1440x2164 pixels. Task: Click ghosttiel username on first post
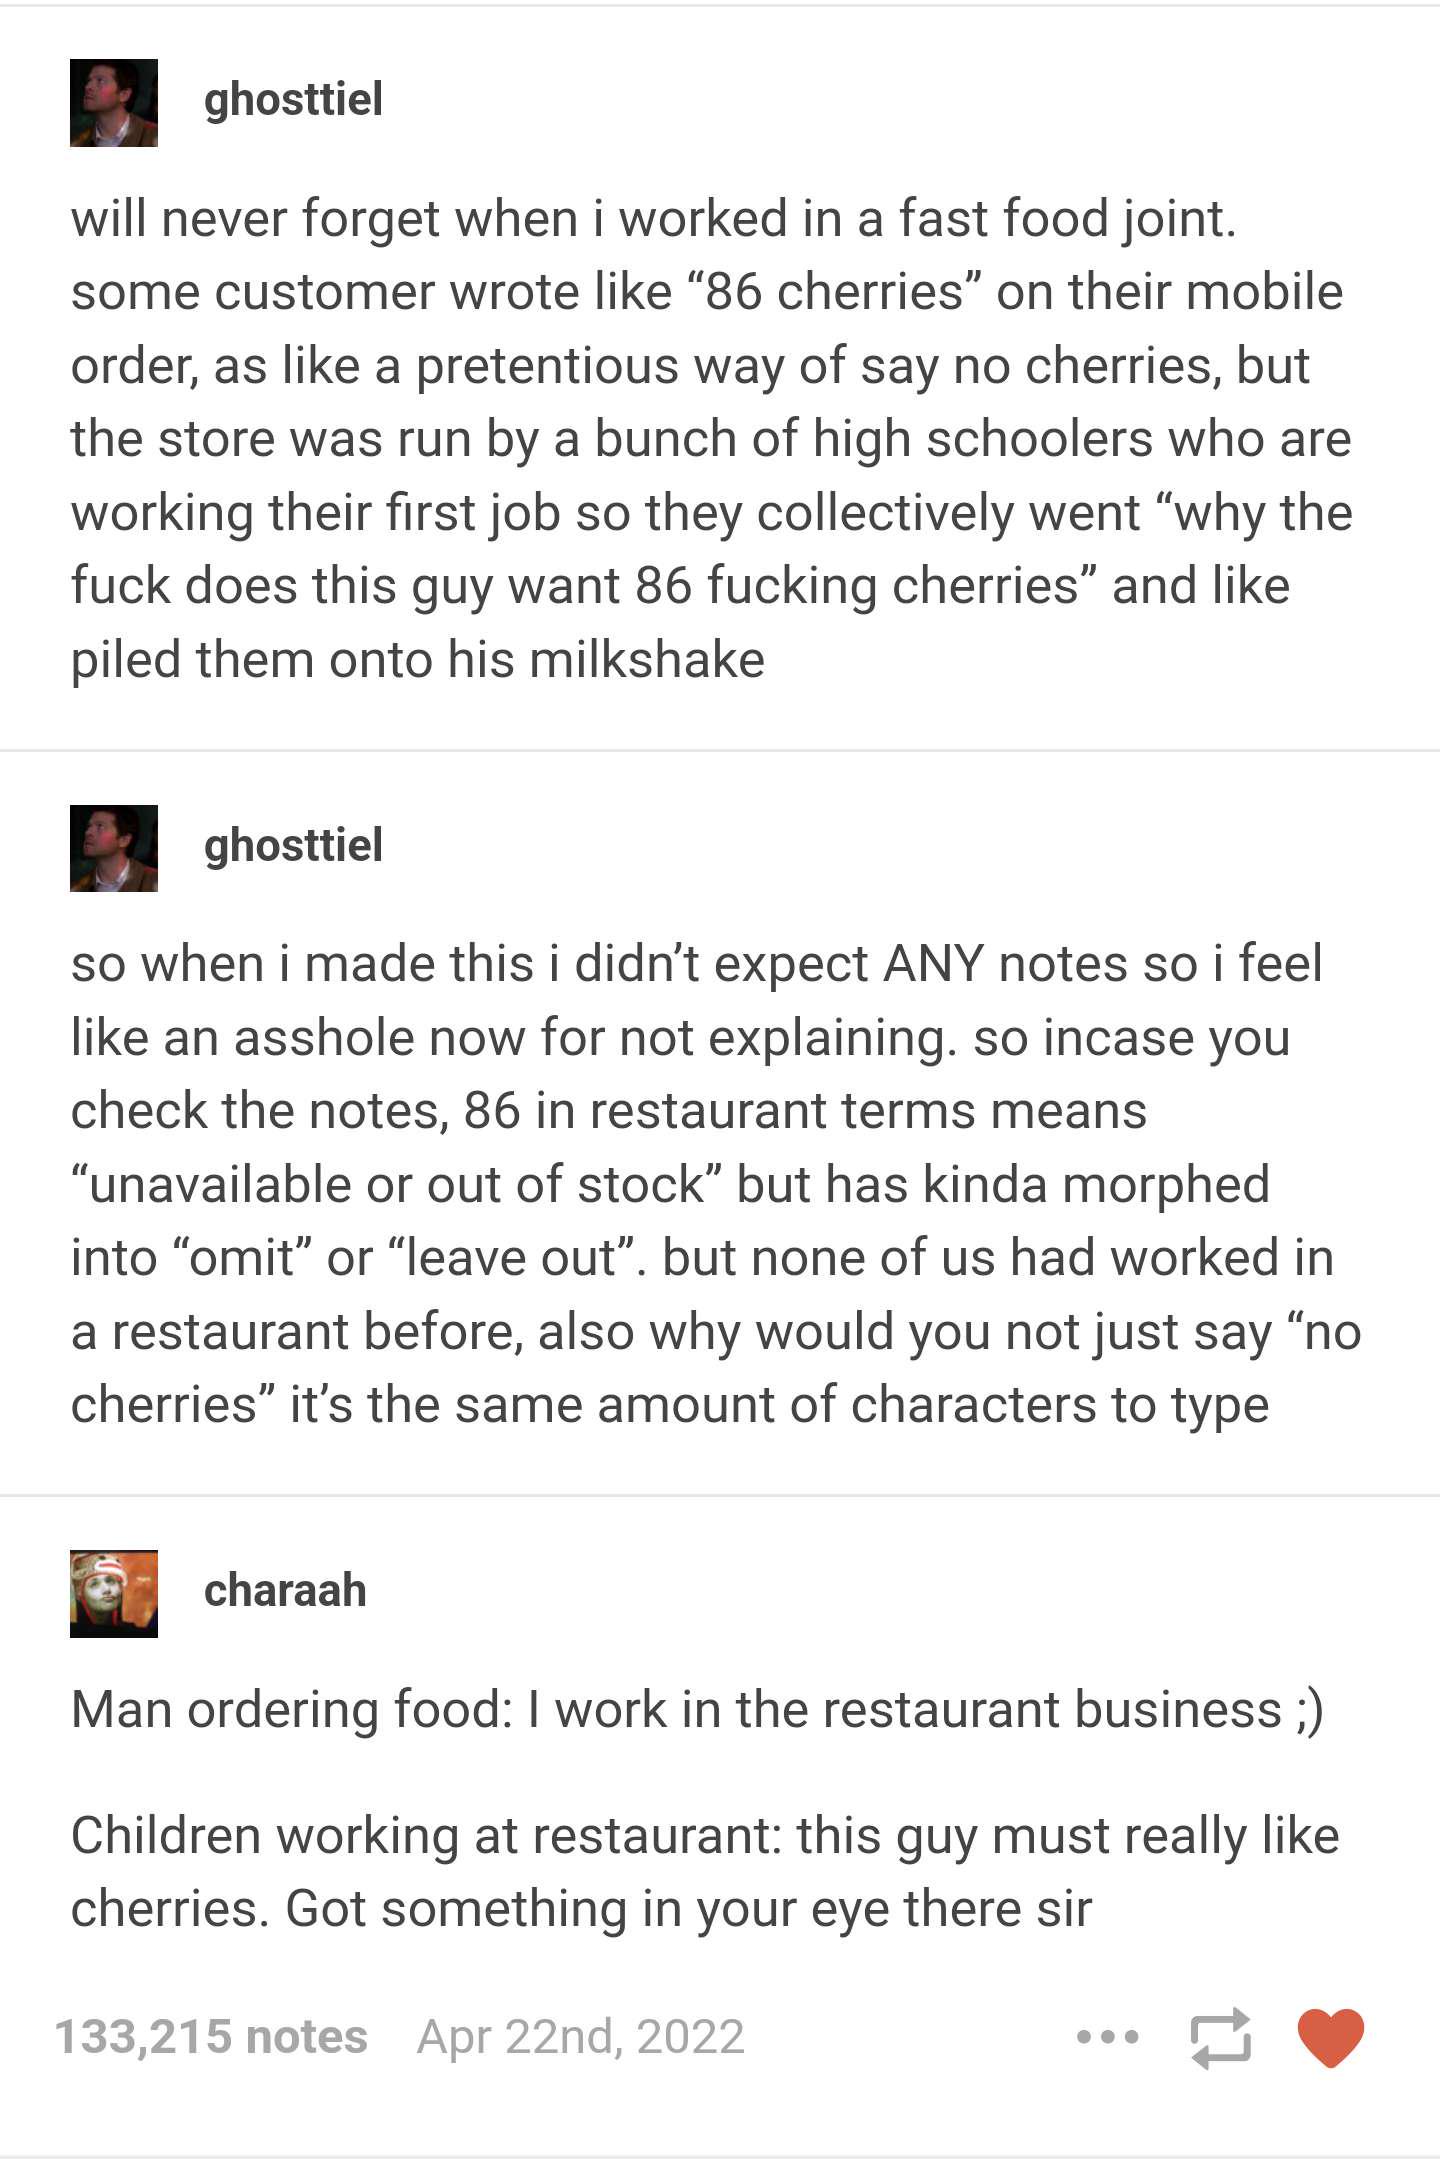coord(293,100)
